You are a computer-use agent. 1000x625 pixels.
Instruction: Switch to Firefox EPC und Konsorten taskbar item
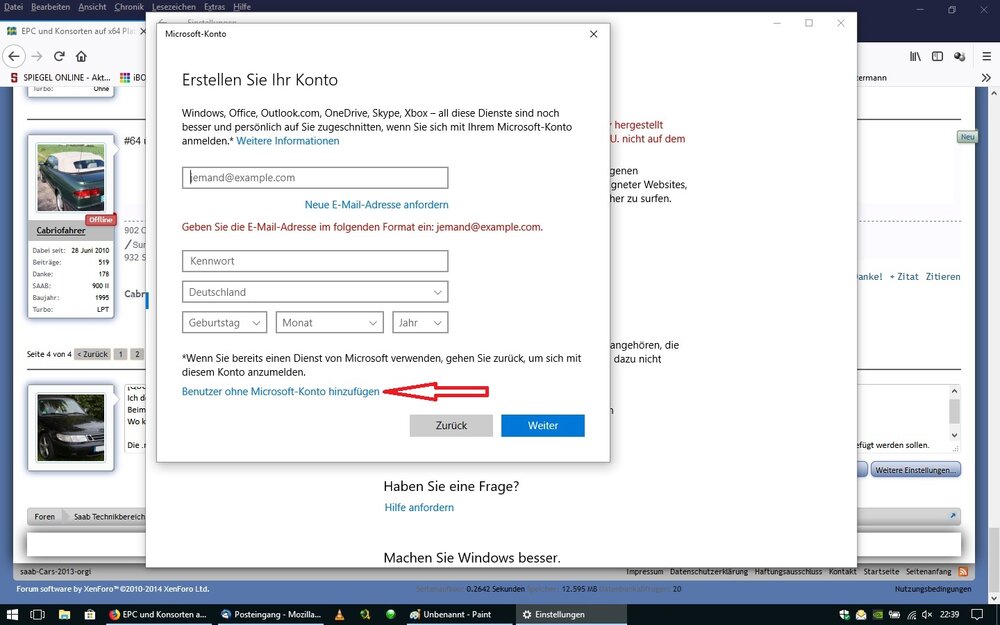158,615
